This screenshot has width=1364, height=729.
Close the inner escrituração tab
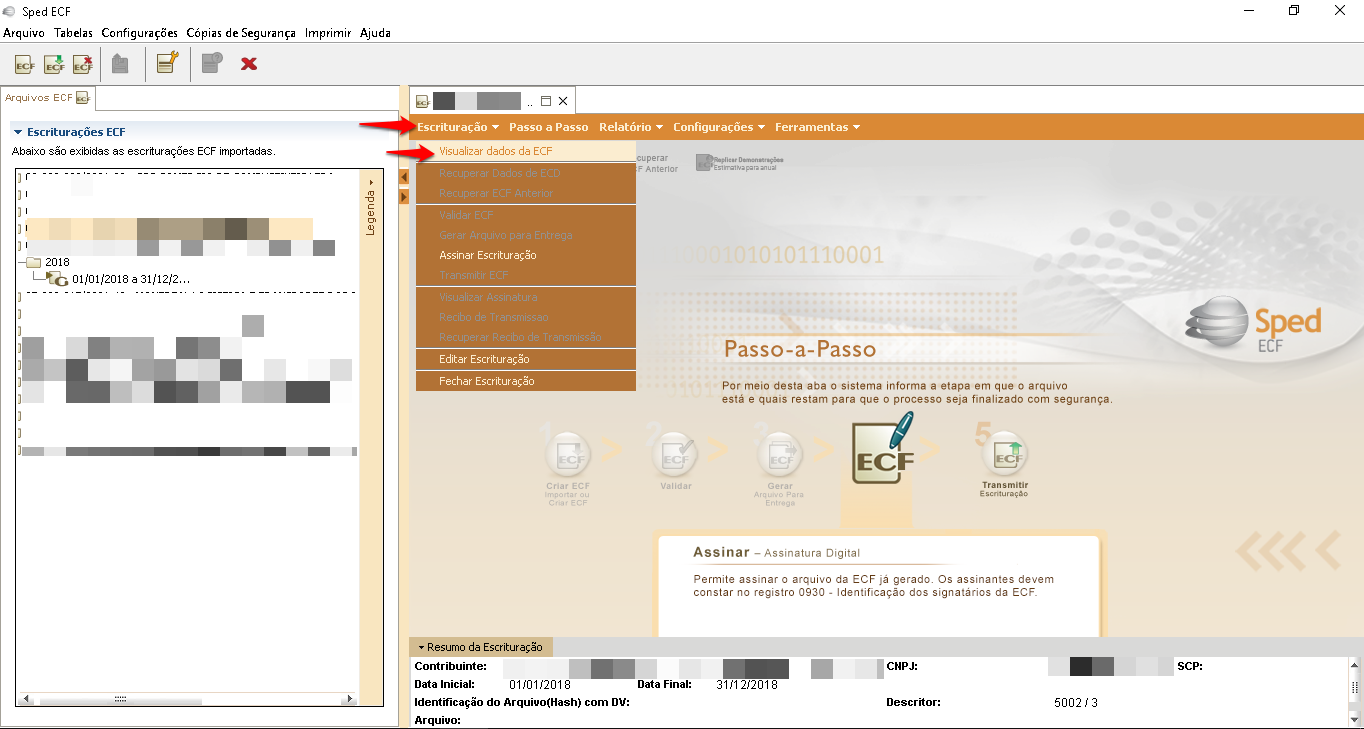(563, 101)
